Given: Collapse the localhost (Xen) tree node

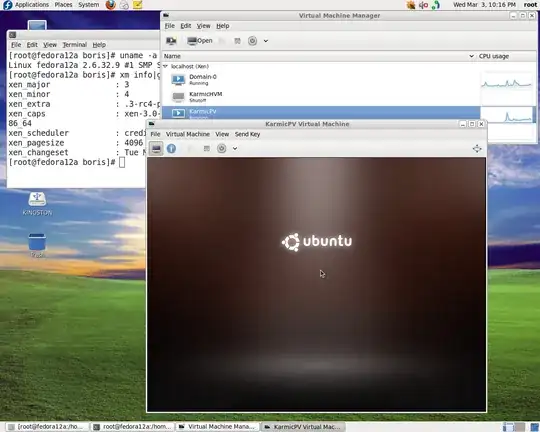Looking at the screenshot, I should (x=166, y=66).
